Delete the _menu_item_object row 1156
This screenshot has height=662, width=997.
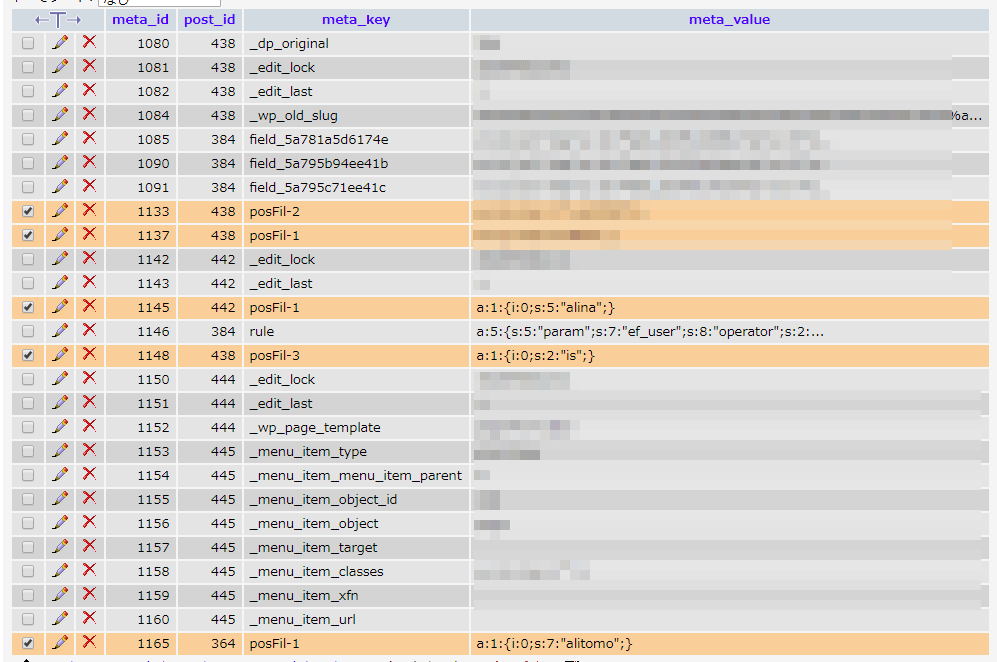(90, 522)
